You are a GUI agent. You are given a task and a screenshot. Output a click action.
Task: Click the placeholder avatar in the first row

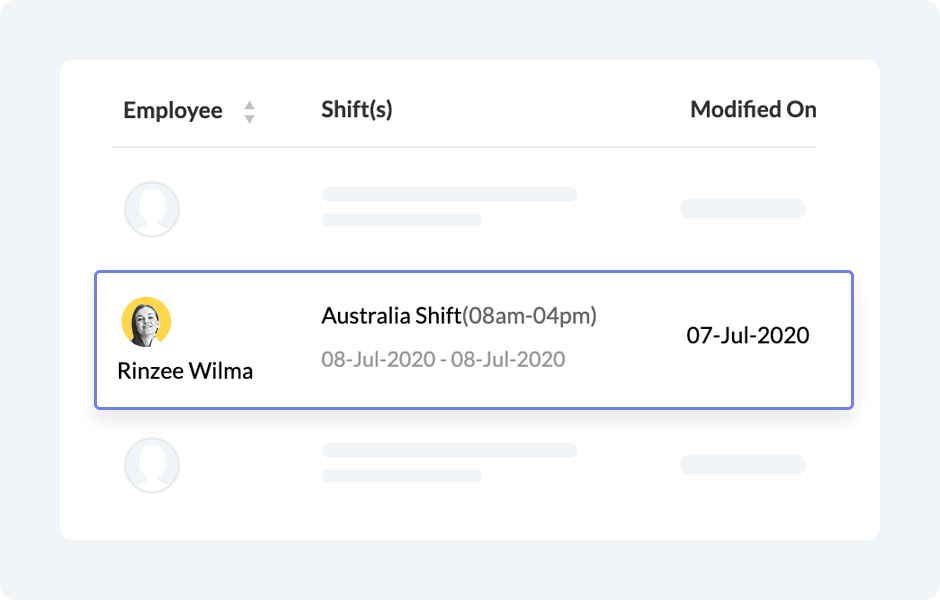pos(152,209)
